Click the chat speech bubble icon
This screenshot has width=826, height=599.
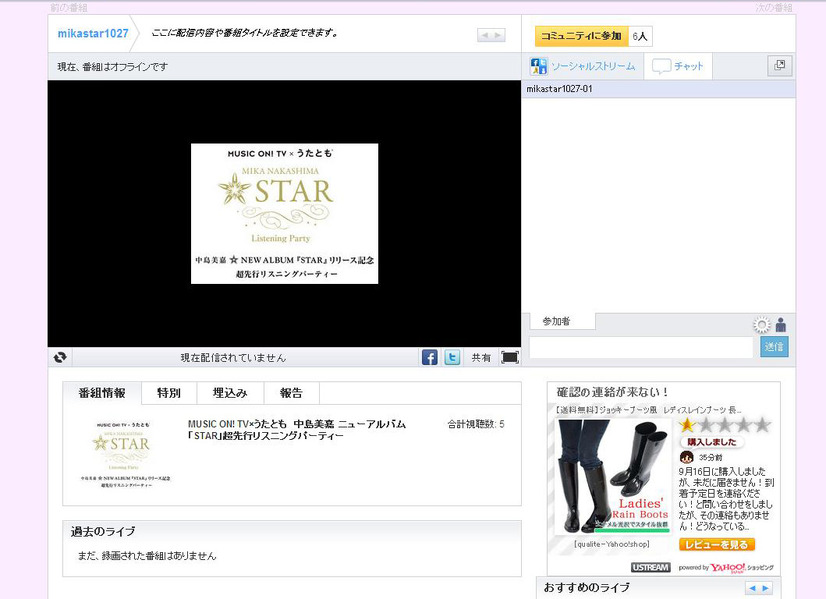click(x=661, y=66)
